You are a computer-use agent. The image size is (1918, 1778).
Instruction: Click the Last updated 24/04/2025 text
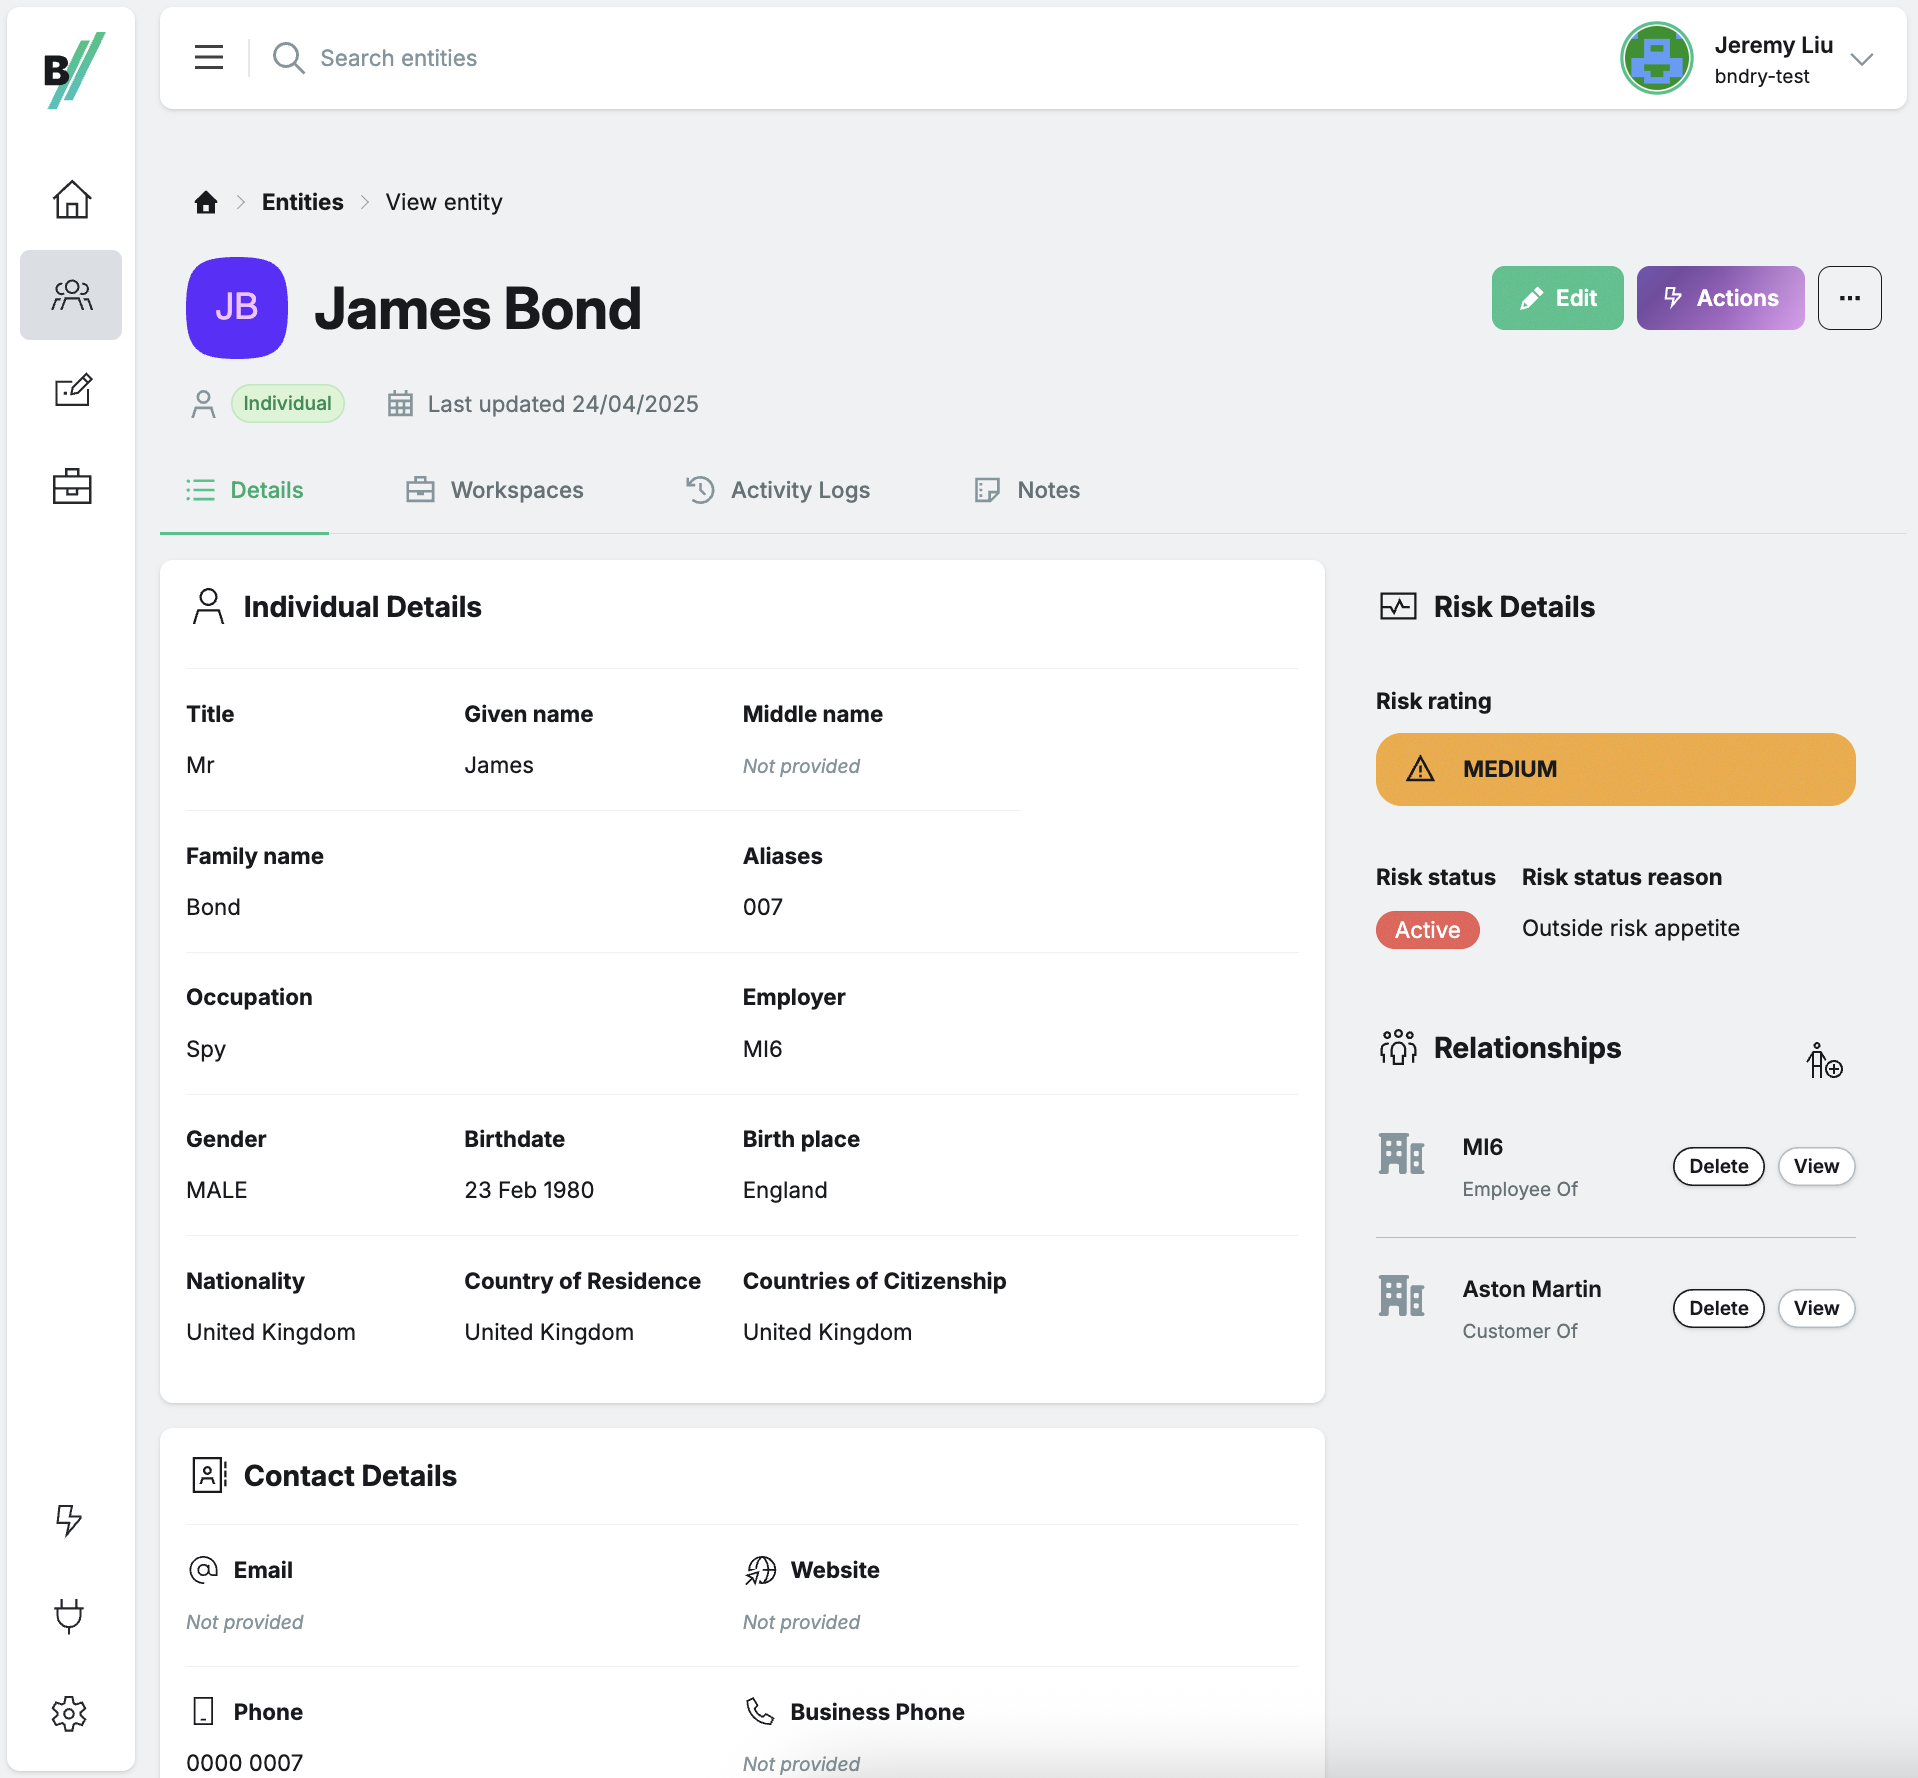click(563, 404)
